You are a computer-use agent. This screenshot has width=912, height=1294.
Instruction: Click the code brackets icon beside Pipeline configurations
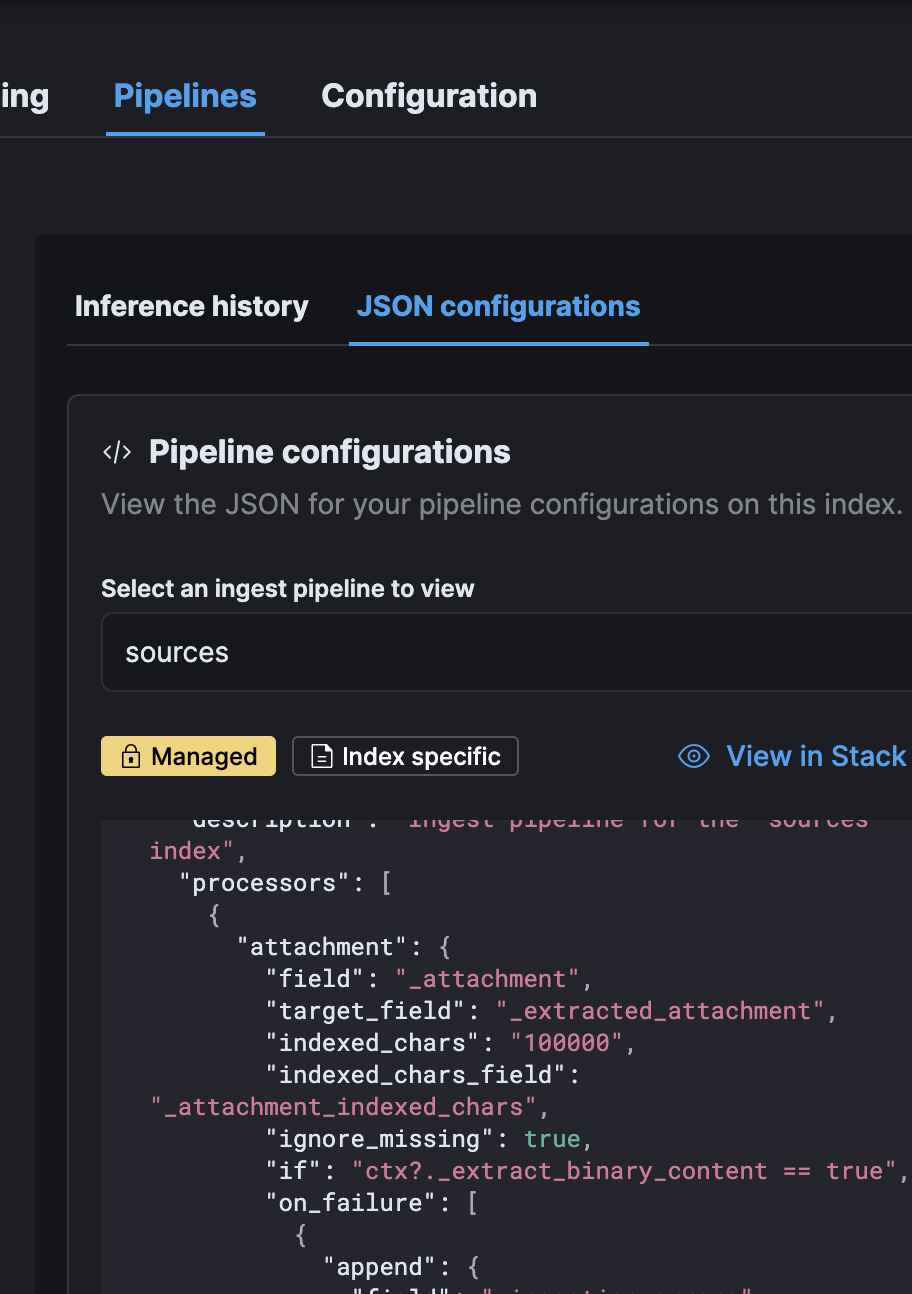[117, 452]
